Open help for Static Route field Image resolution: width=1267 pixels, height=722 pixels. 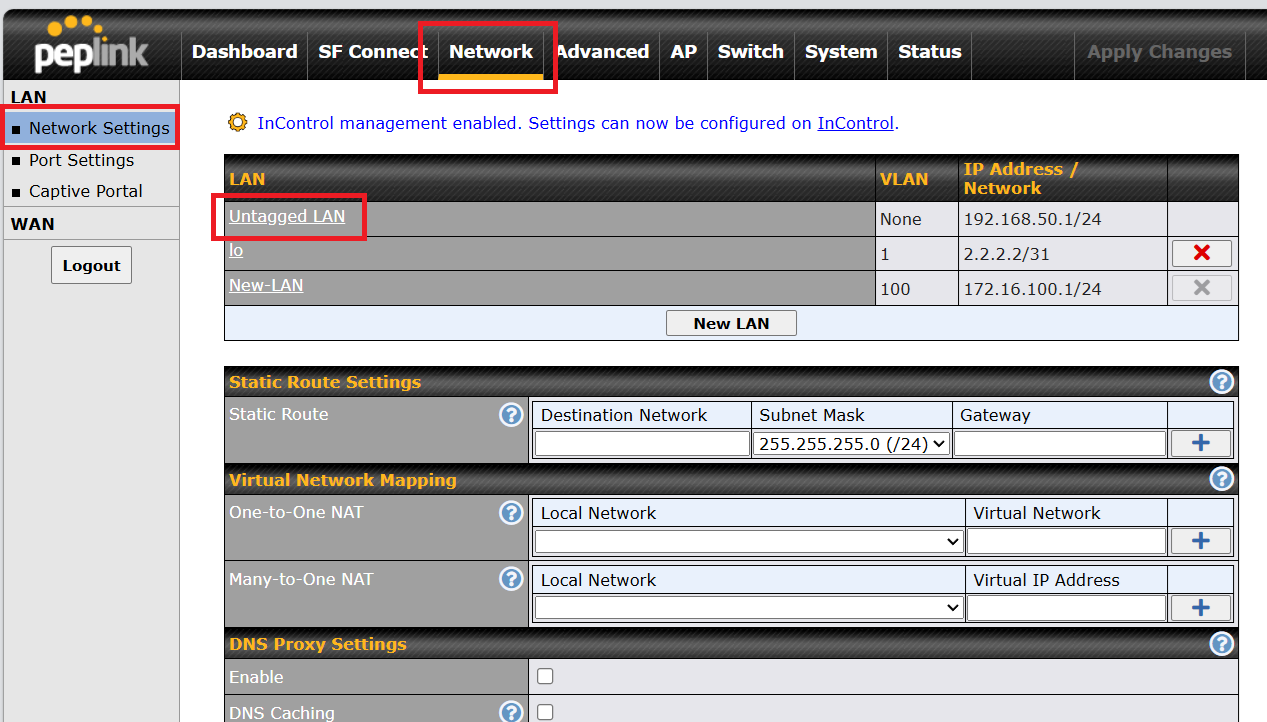point(511,415)
